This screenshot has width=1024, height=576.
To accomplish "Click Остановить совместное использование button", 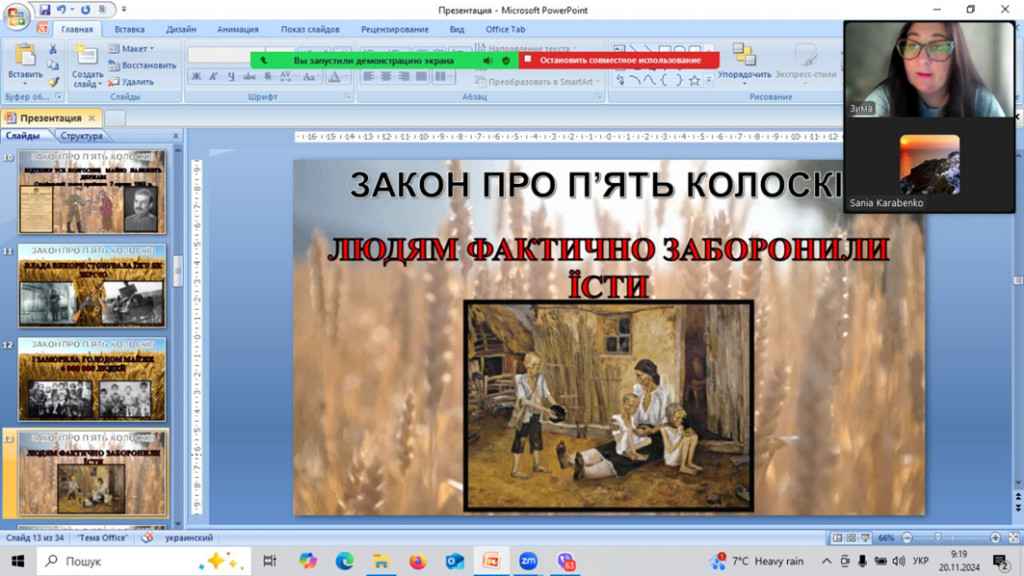I will click(x=620, y=60).
